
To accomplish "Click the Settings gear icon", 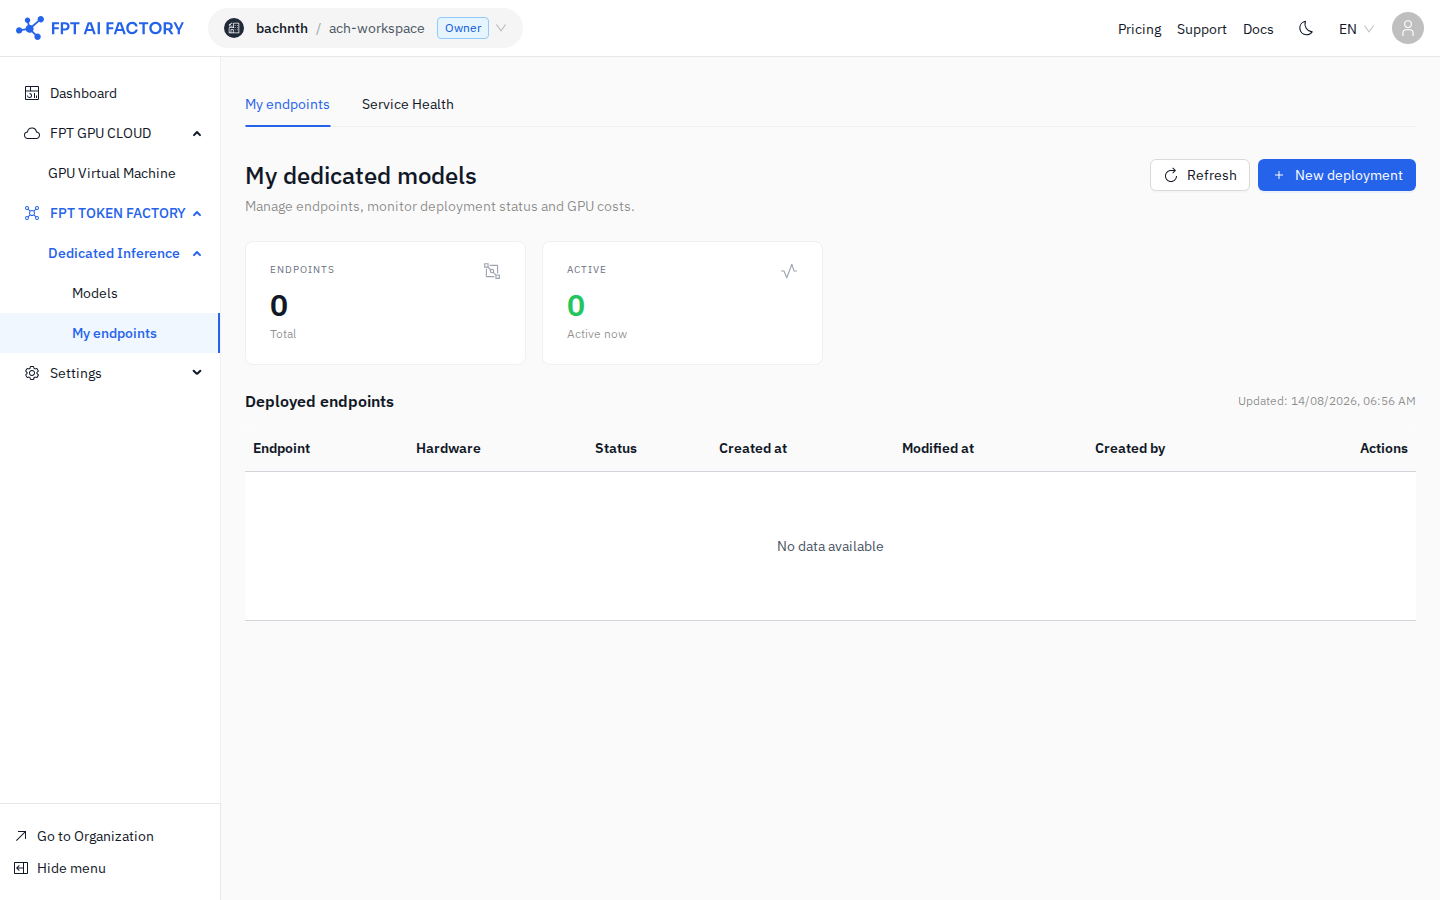I will tap(32, 373).
